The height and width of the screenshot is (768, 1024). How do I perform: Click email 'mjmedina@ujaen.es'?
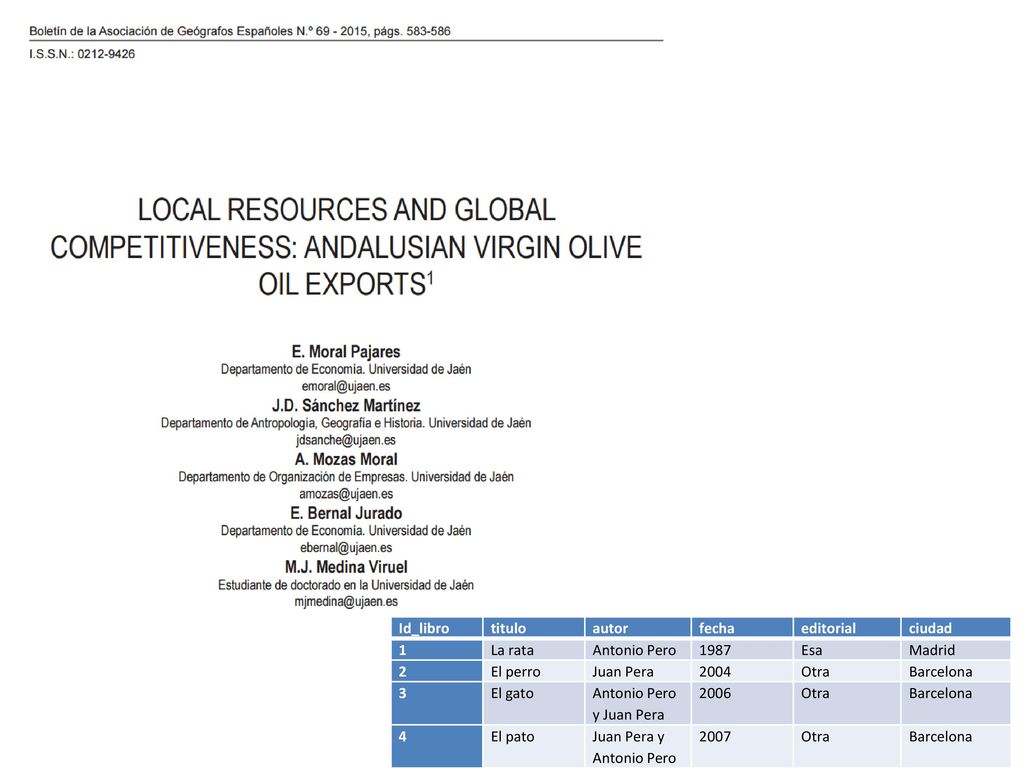pyautogui.click(x=346, y=601)
